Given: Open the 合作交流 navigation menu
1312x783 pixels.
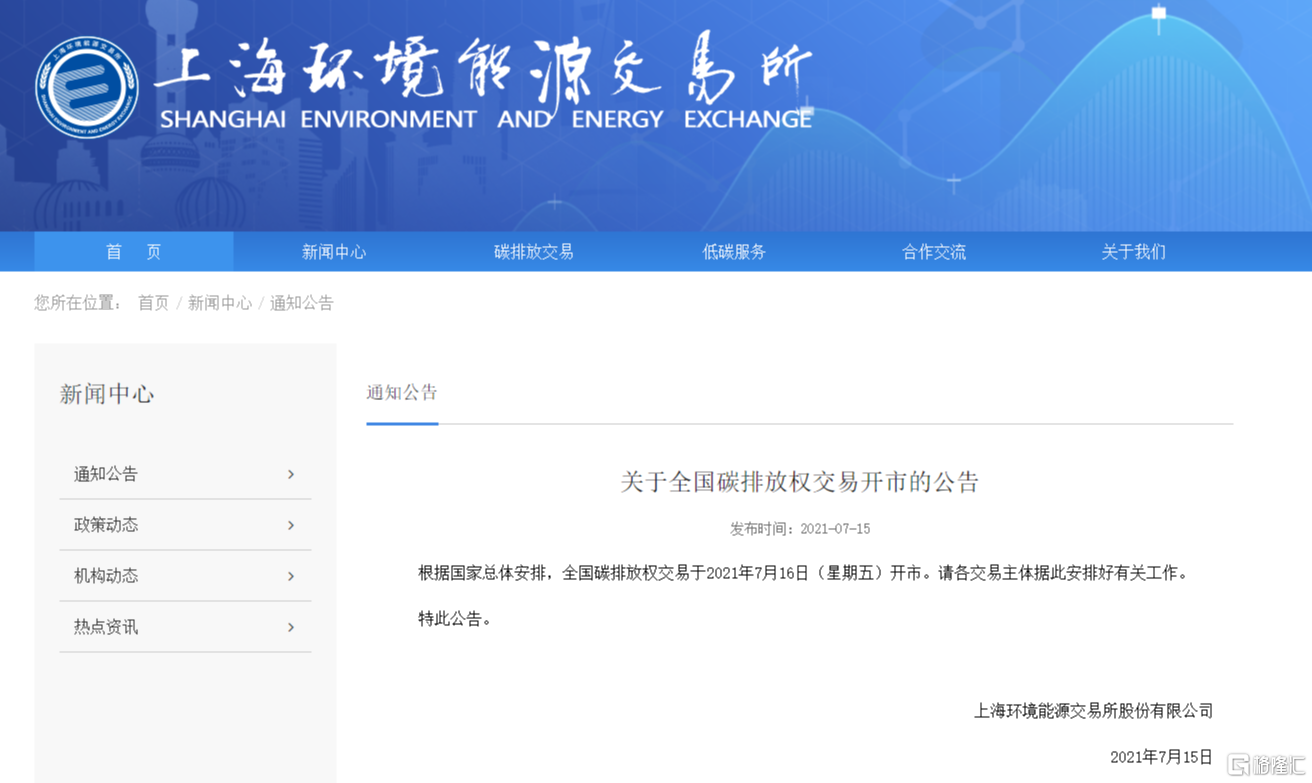Looking at the screenshot, I should pos(934,252).
